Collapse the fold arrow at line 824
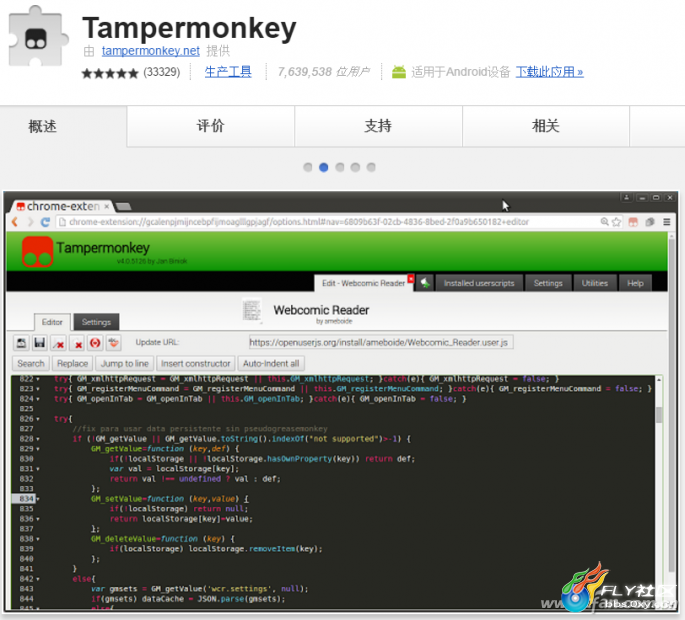This screenshot has height=620, width=685. click(38, 399)
